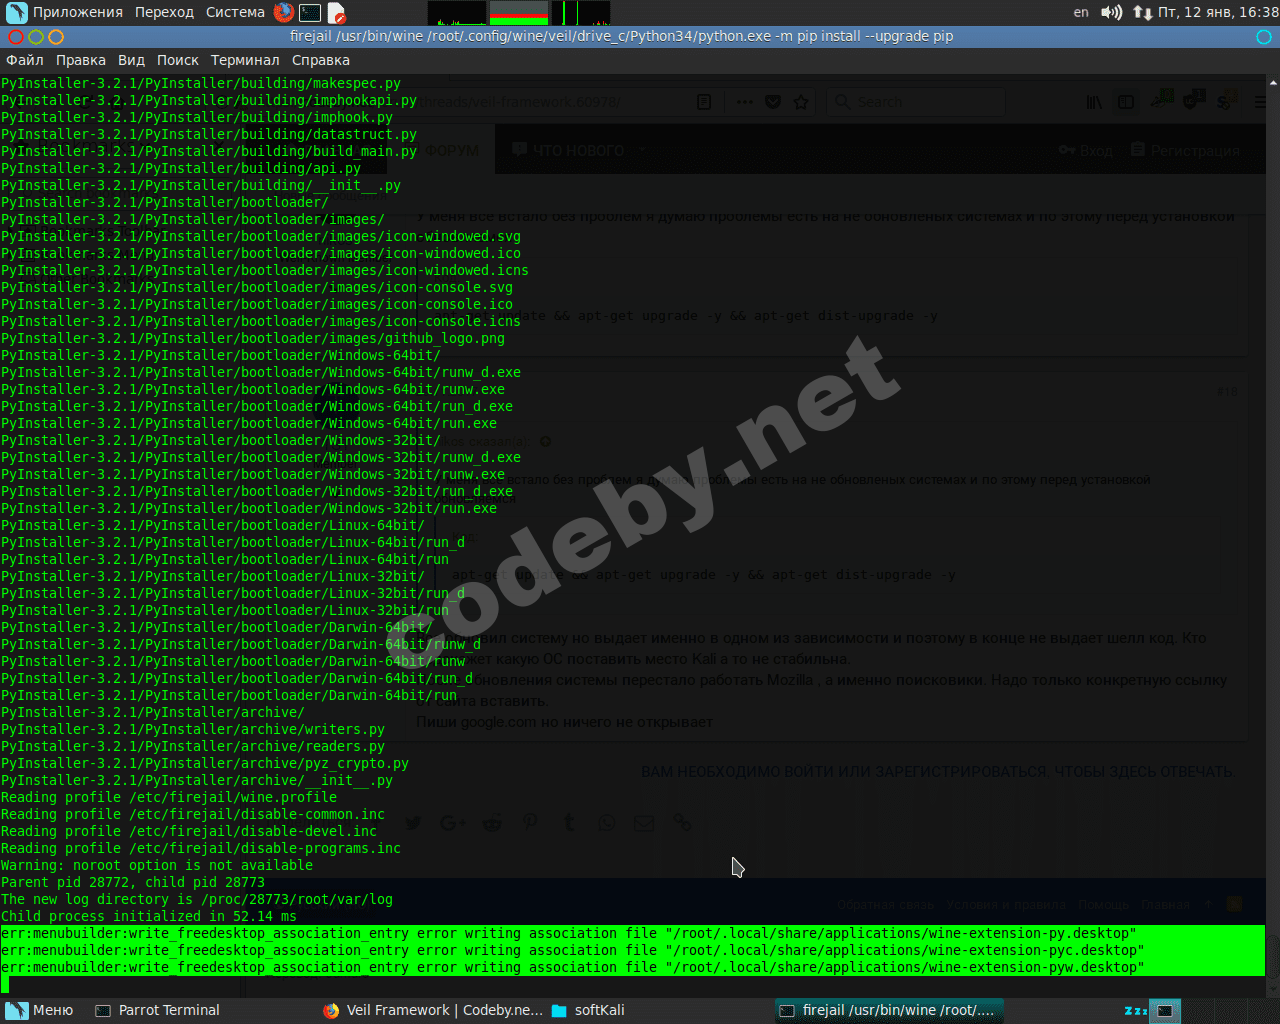Screen dimensions: 1280x1024
Task: Click line 'images/icon-windowed.svg'
Action: [261, 237]
